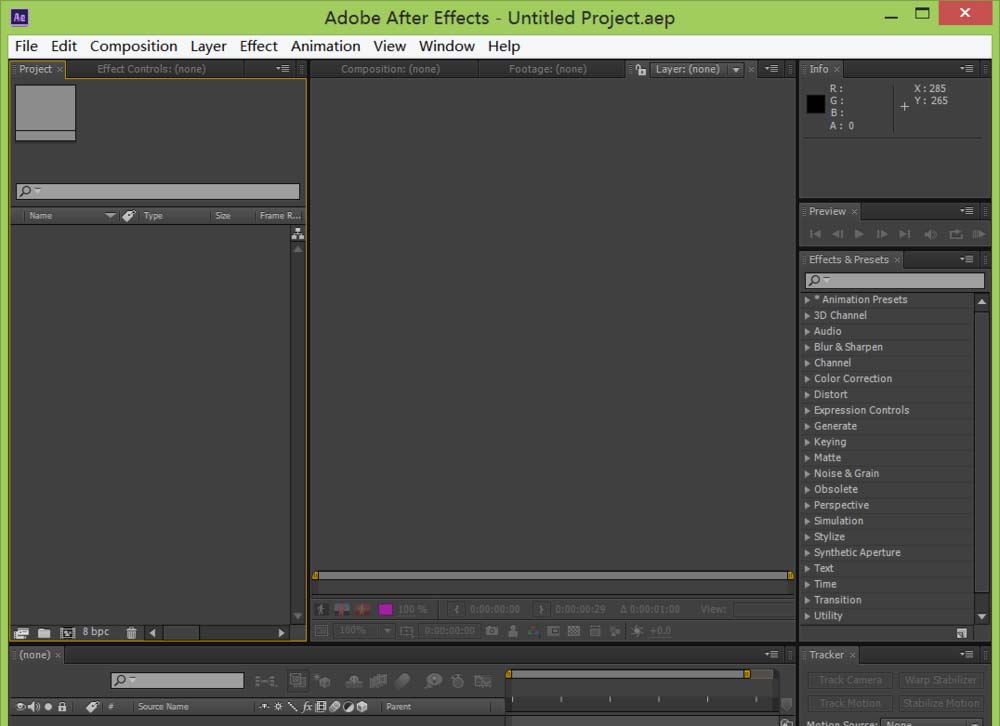Open the Layer (none) viewer dropdown

coord(736,70)
